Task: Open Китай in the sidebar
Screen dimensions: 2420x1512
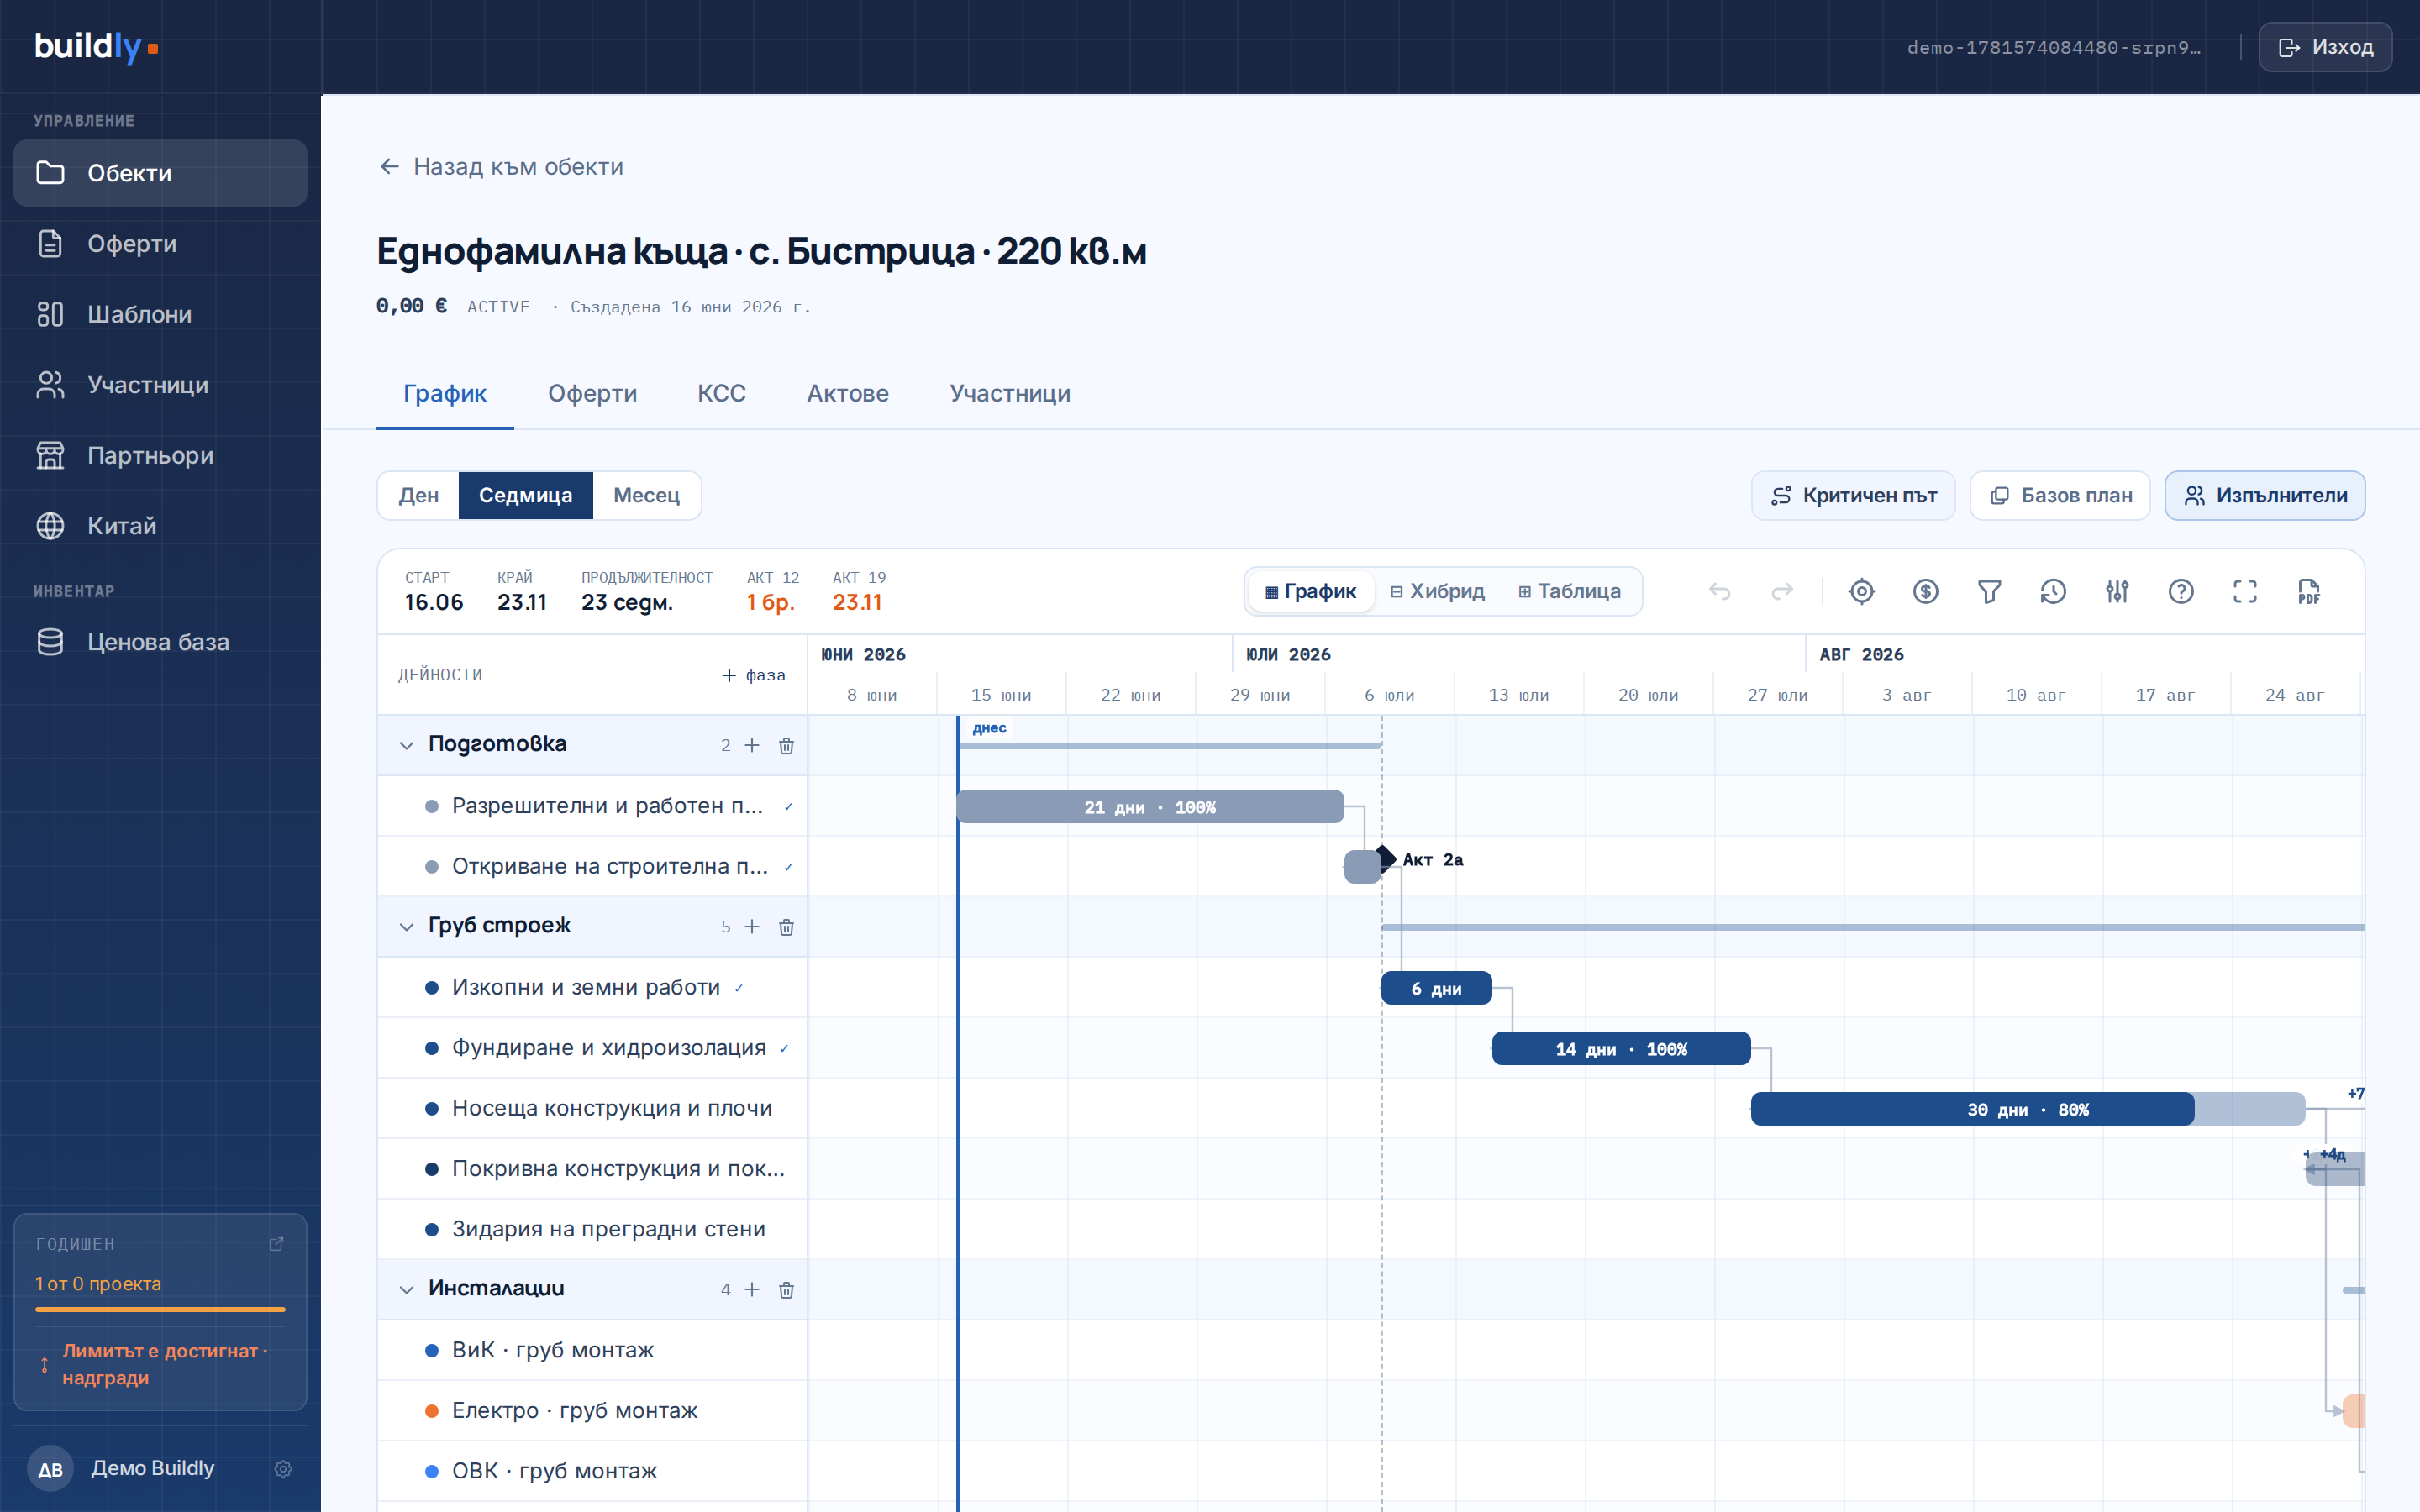Action: (160, 526)
